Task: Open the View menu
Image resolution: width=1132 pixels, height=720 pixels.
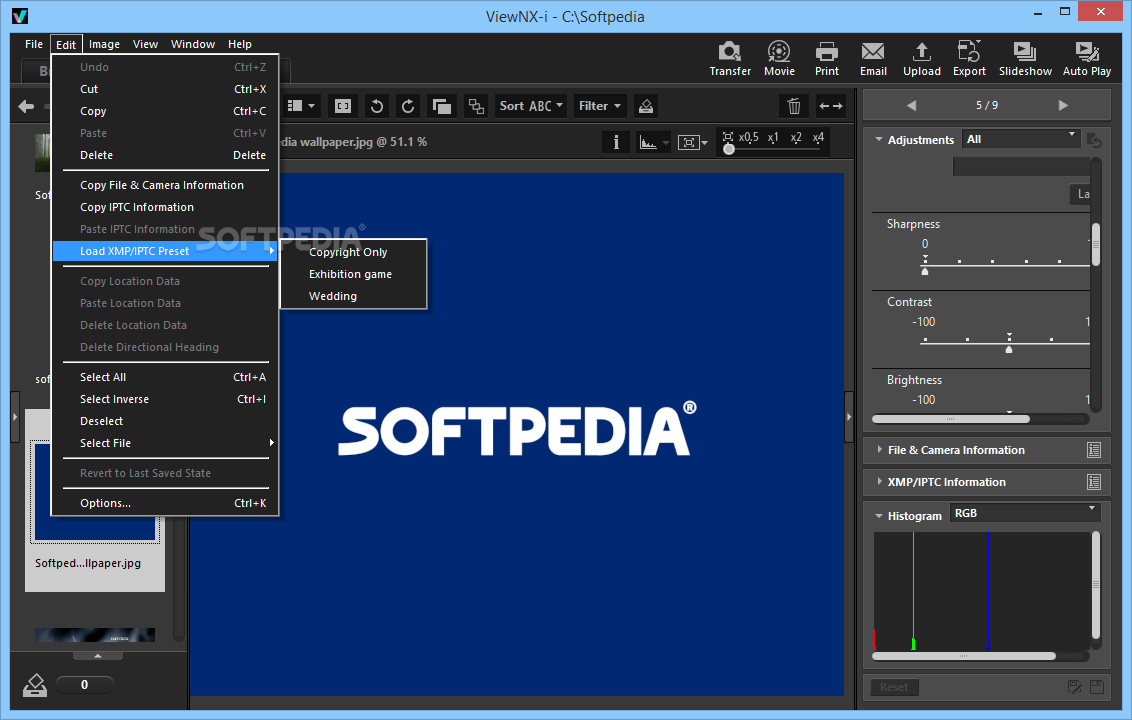Action: pos(145,44)
